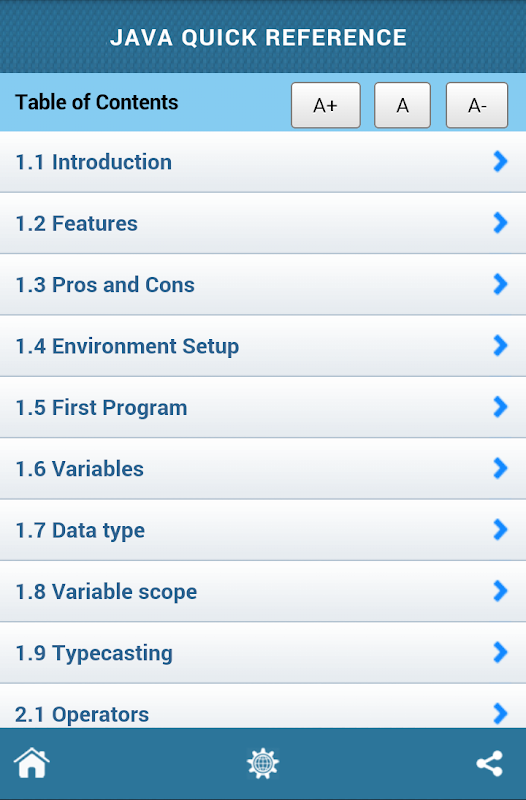
Task: Click the chevron beside Typecasting
Action: [500, 652]
